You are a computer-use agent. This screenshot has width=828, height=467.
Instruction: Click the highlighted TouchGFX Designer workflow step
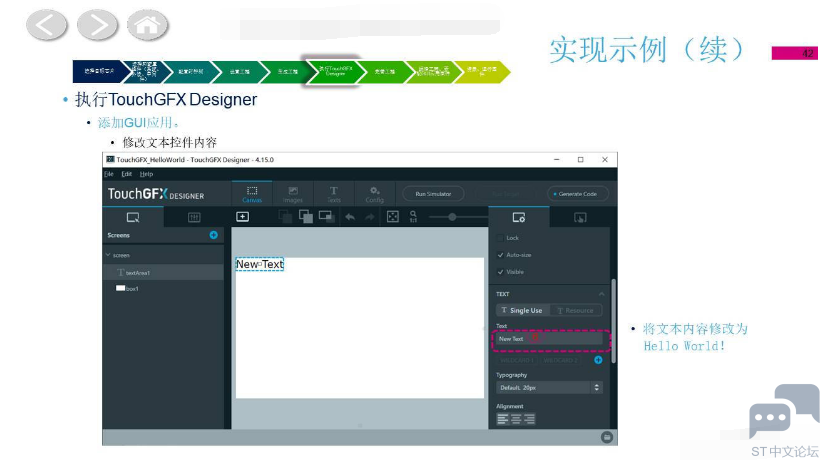click(x=335, y=71)
